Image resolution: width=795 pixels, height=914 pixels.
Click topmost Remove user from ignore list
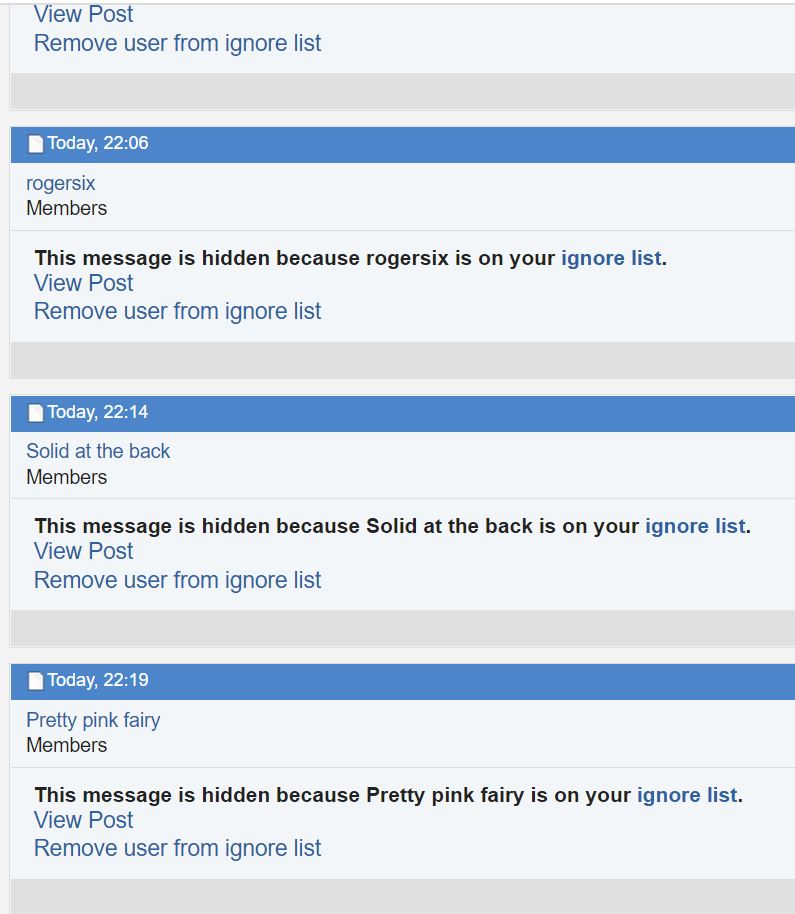click(x=177, y=43)
